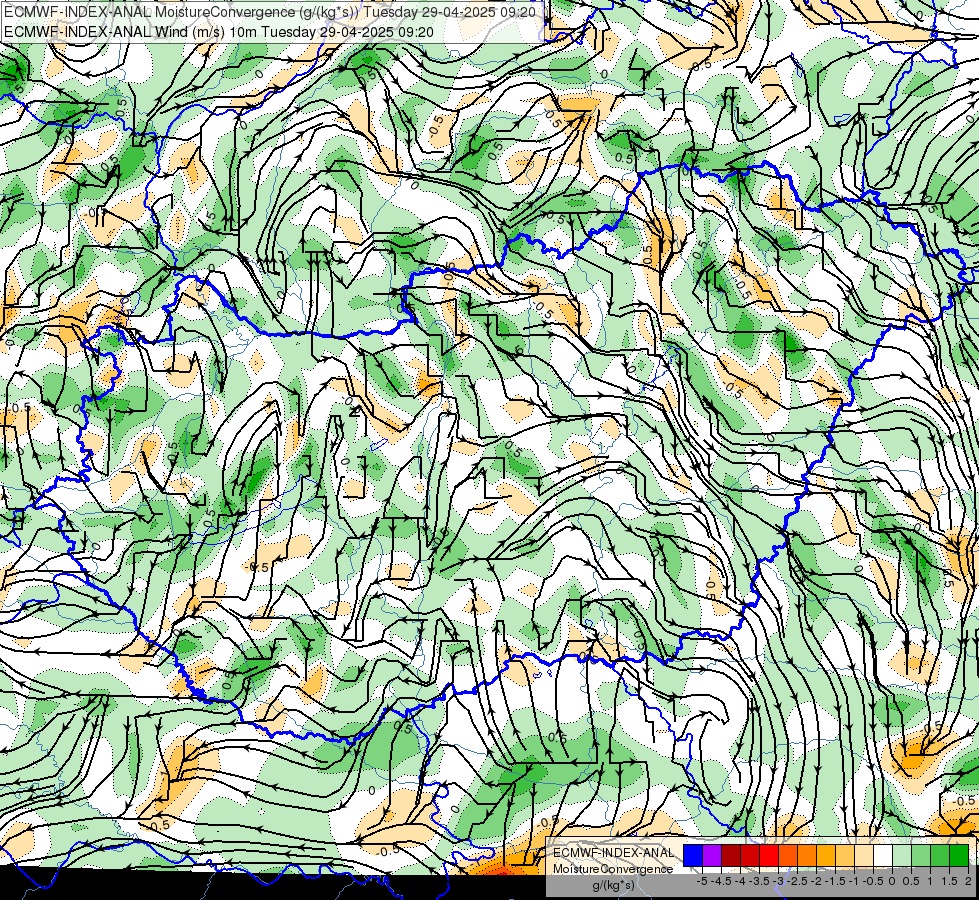Select the dark maroon legend swatch
The width and height of the screenshot is (979, 900).
point(731,855)
